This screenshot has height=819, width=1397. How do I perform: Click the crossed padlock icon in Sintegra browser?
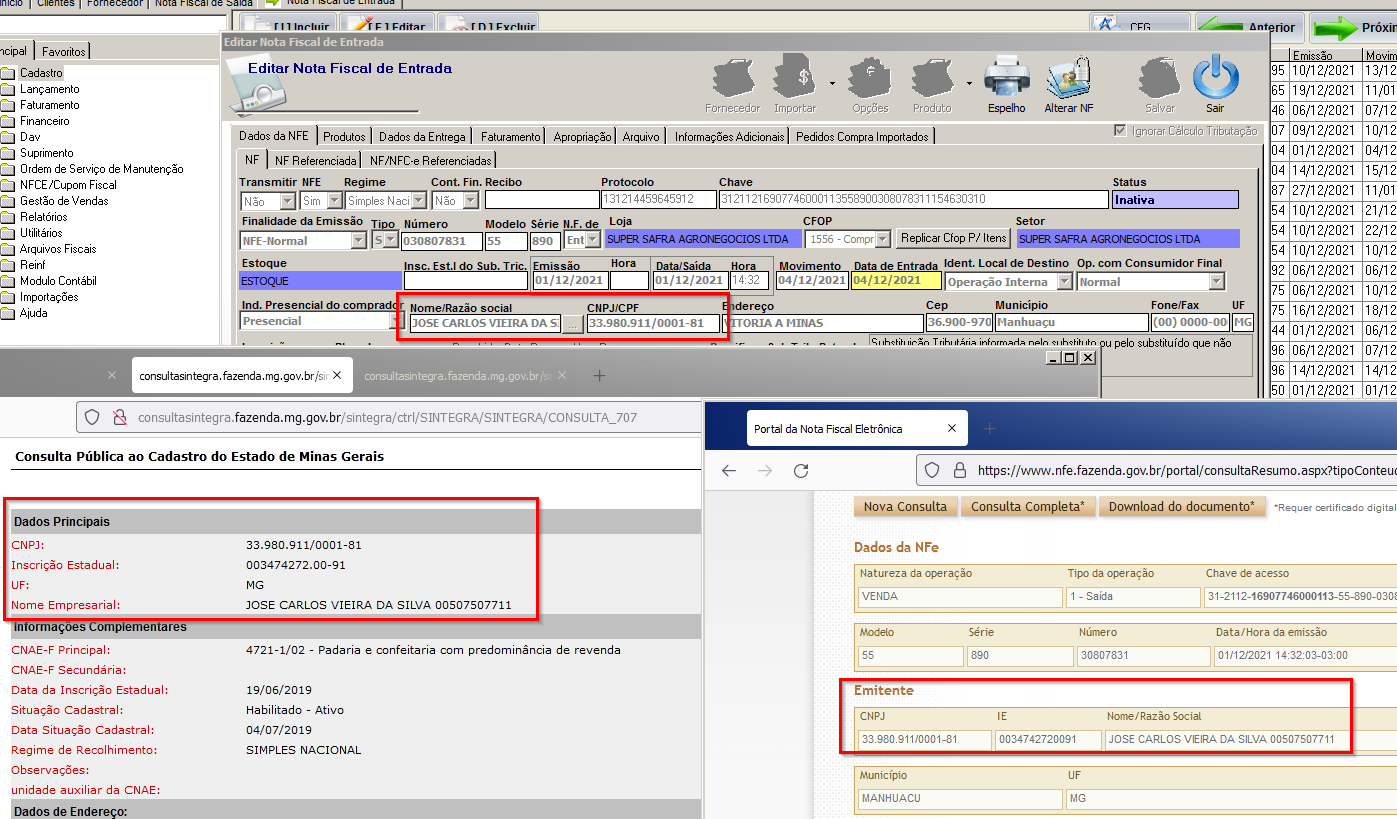119,417
